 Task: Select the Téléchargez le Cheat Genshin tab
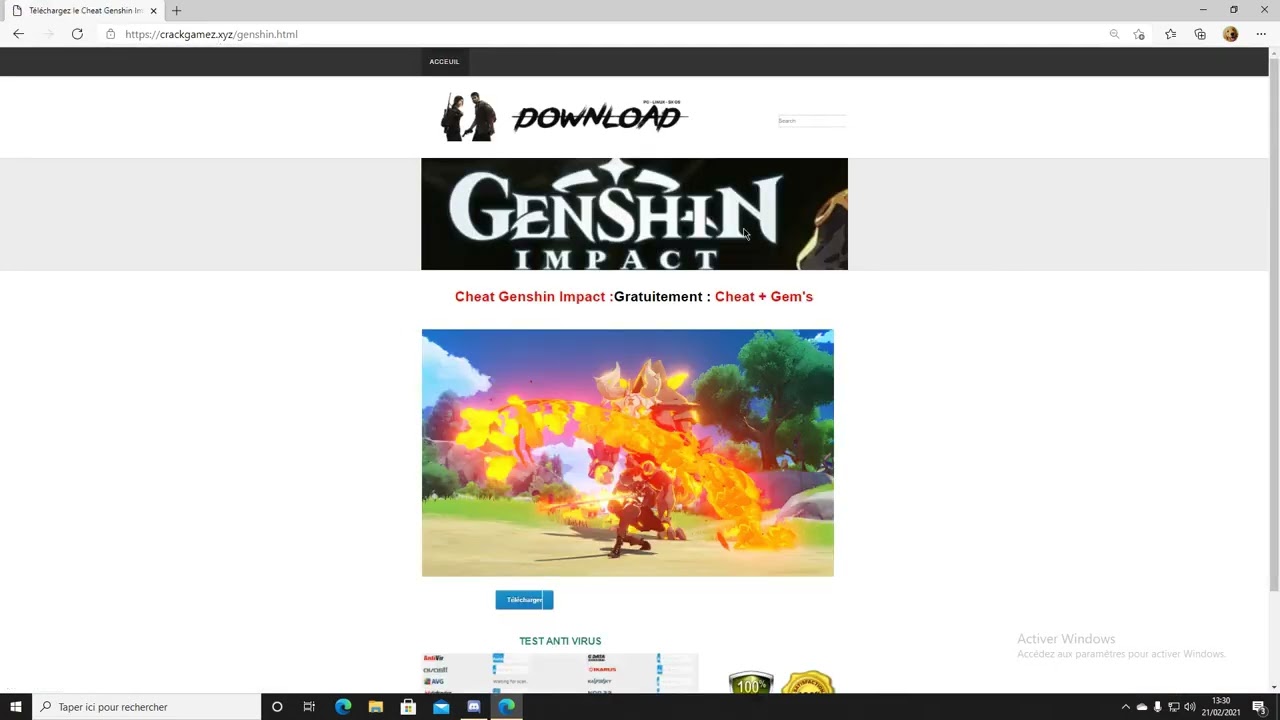[x=84, y=10]
